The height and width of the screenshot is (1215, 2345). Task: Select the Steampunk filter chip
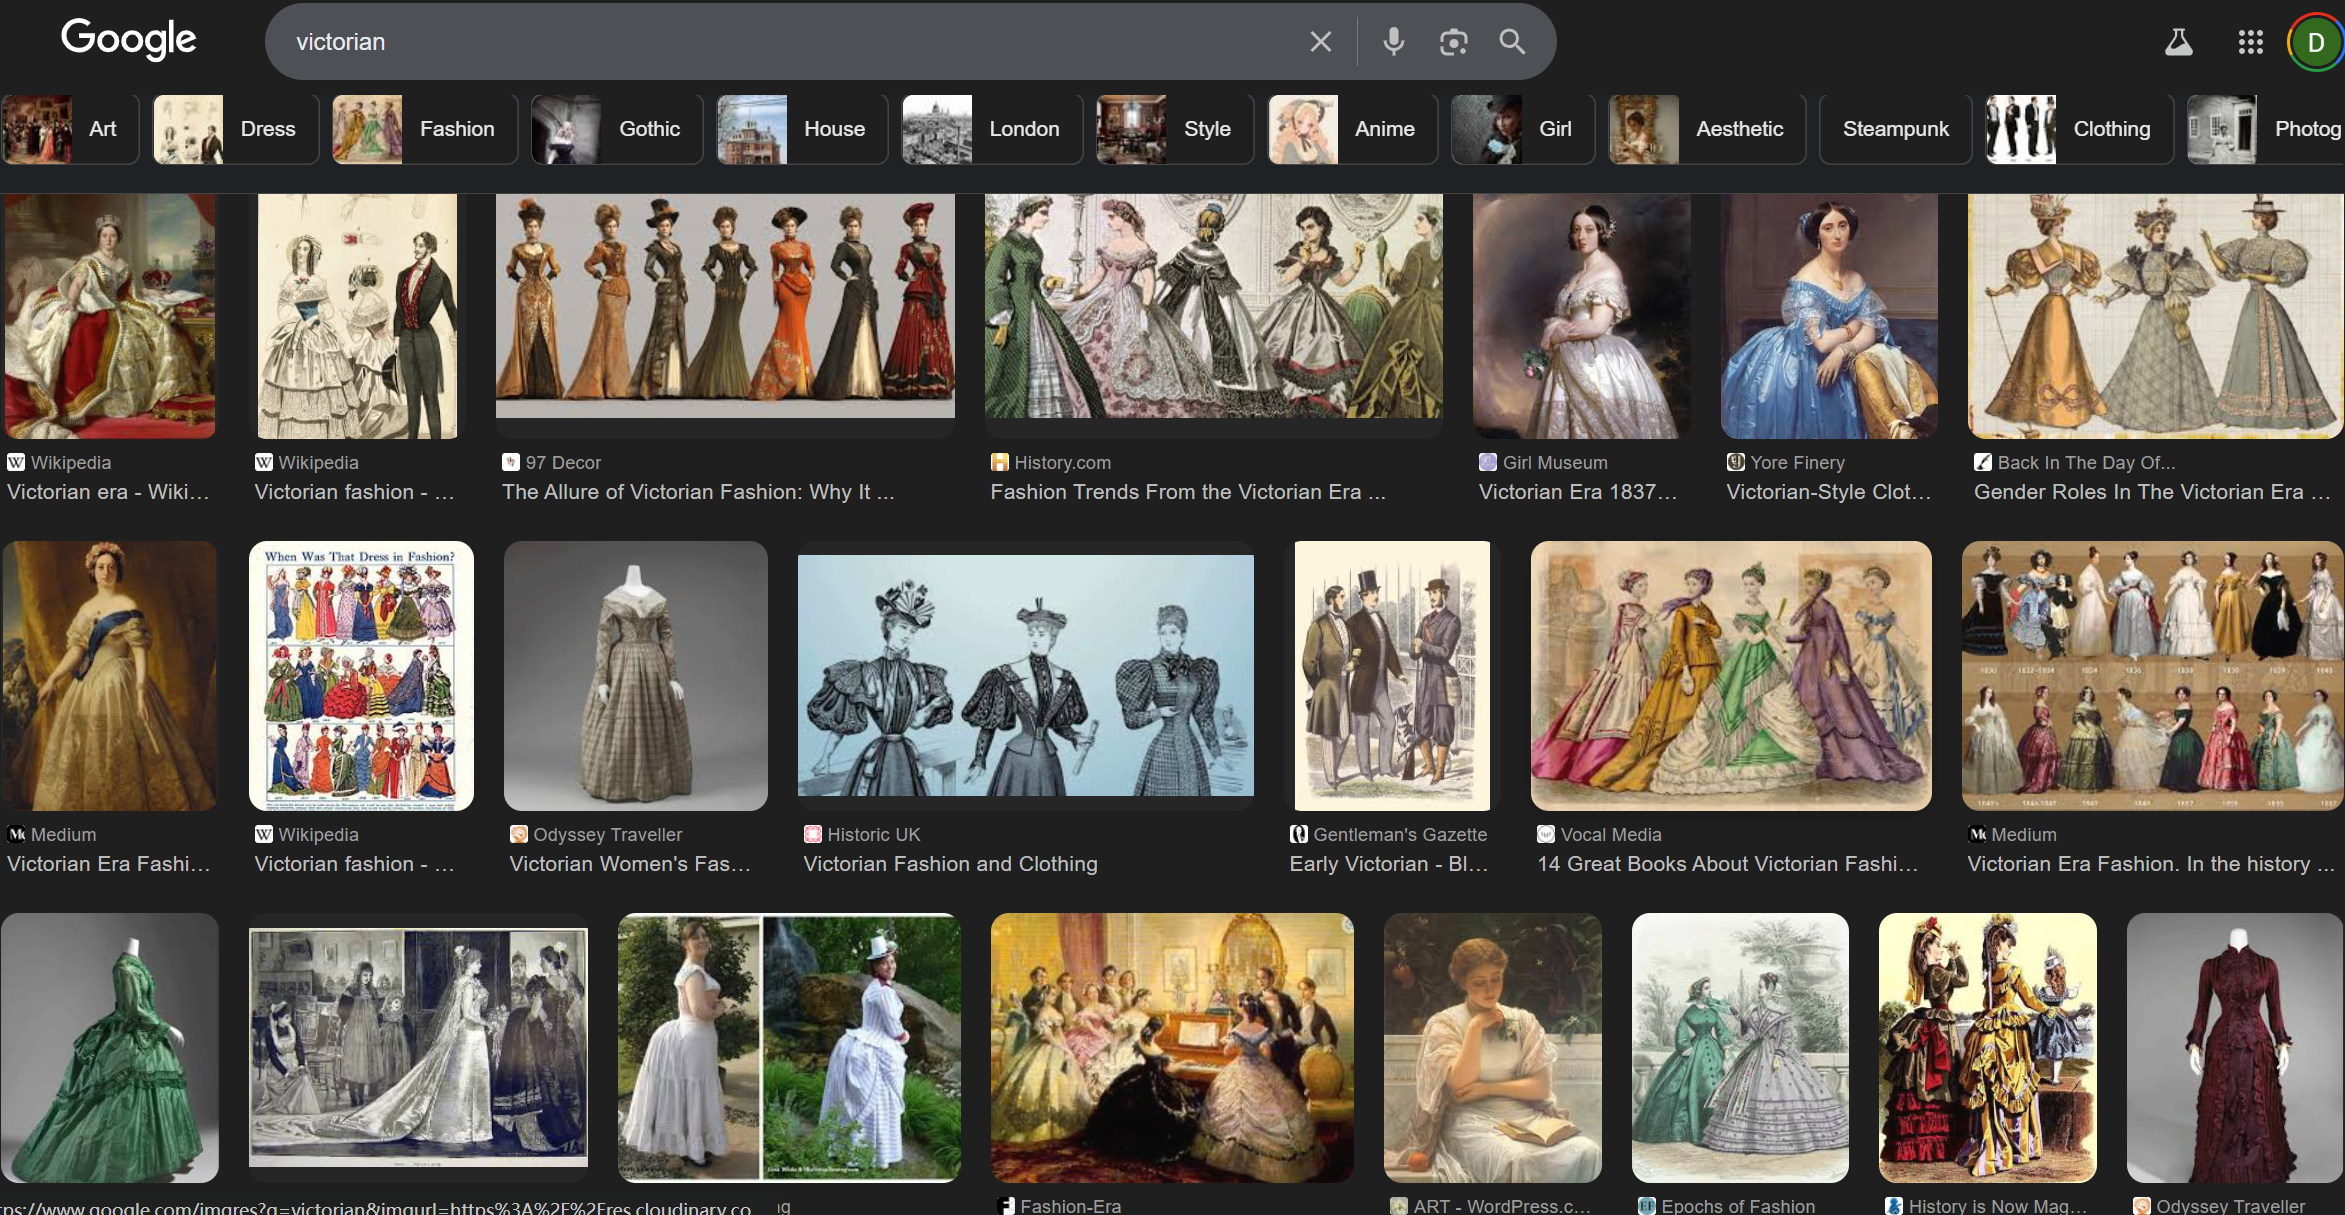point(1895,129)
